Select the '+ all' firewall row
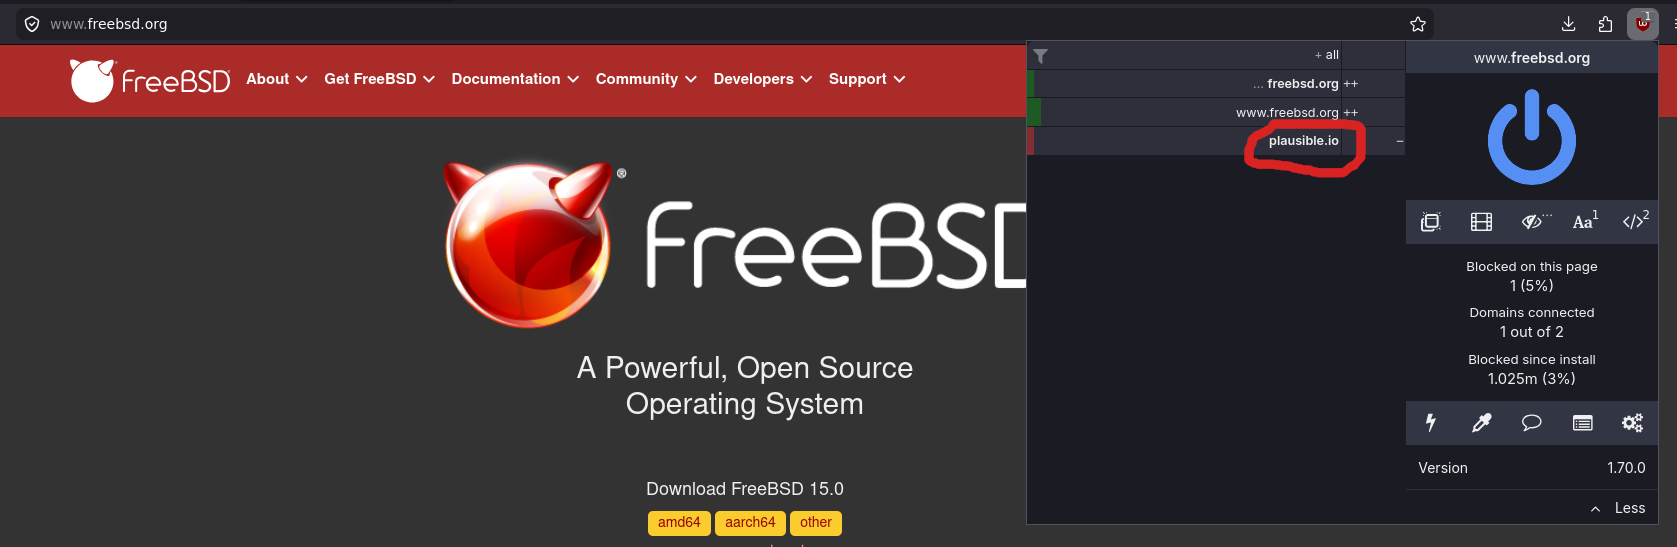The height and width of the screenshot is (547, 1677). click(1215, 55)
